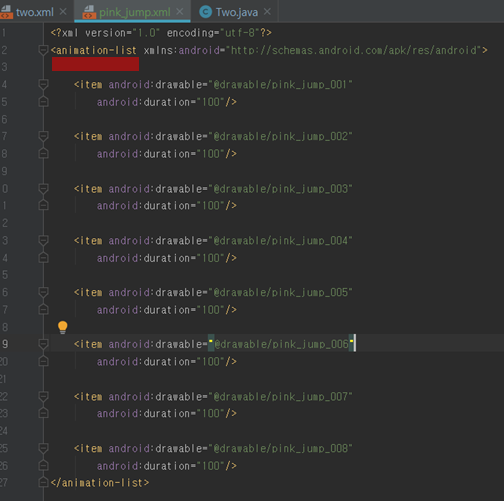The image size is (504, 501).
Task: Collapse the pink_jump_006 item fold marker
Action: 43,344
